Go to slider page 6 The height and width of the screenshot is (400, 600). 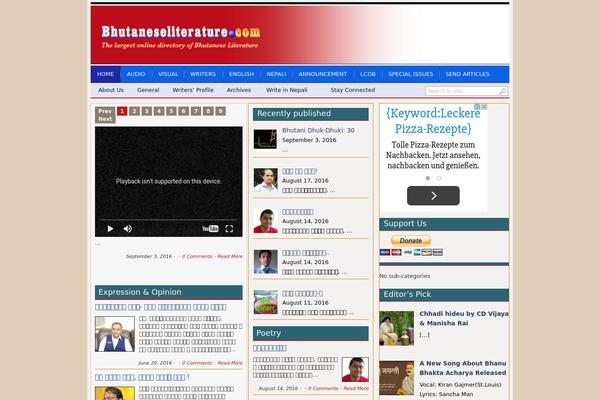[183, 111]
